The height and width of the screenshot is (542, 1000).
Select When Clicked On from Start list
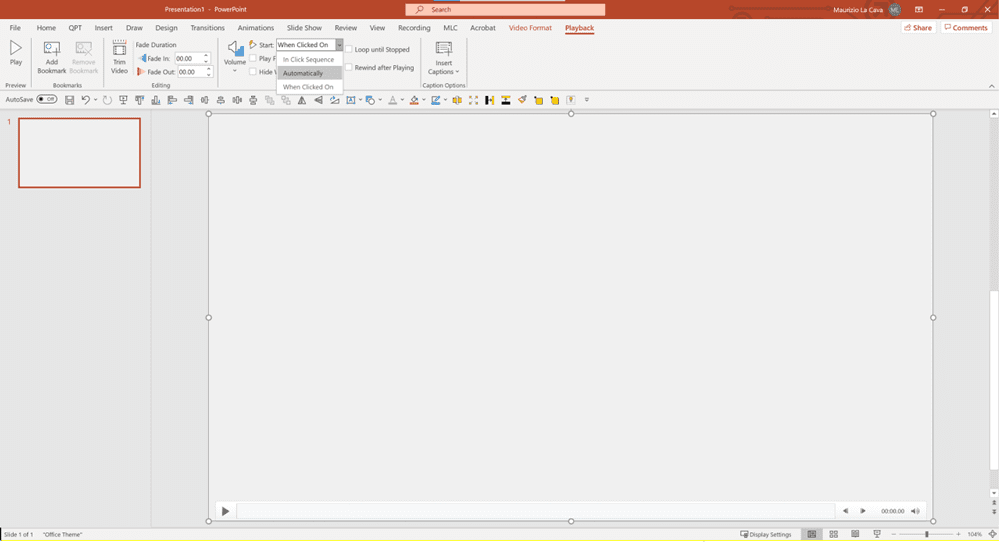[x=310, y=87]
